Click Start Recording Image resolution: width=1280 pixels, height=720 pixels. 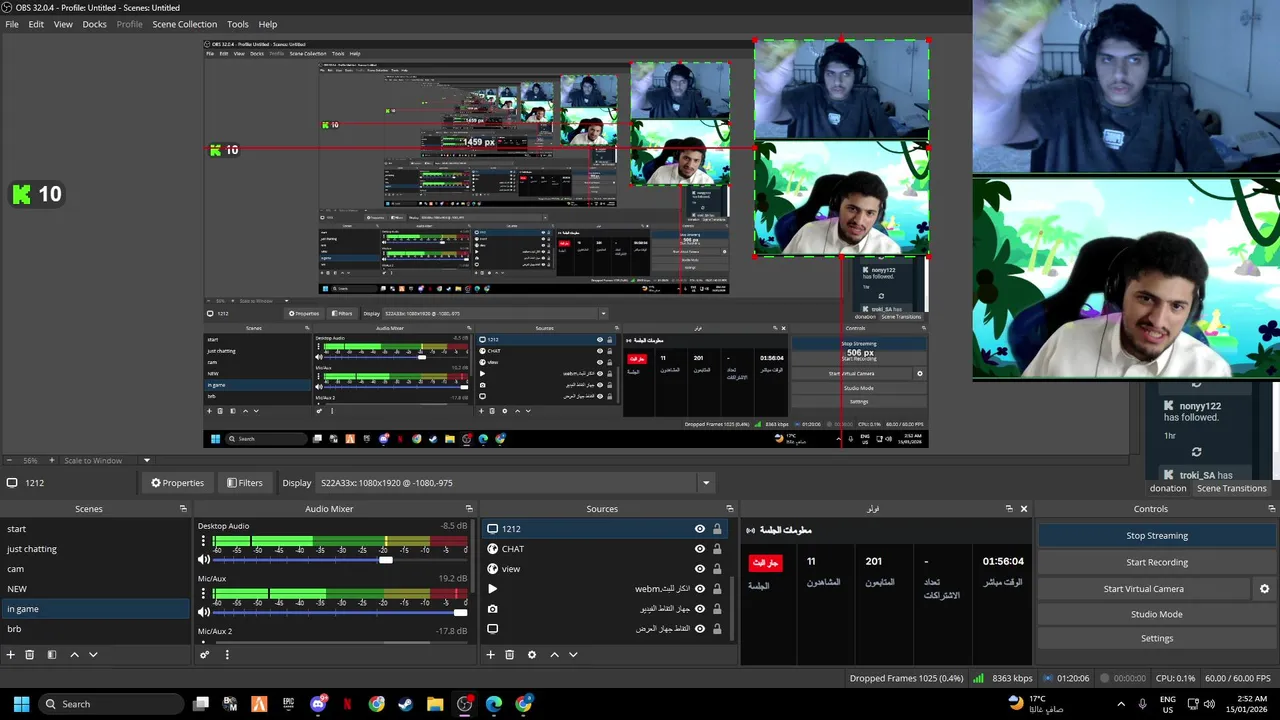(x=1156, y=562)
